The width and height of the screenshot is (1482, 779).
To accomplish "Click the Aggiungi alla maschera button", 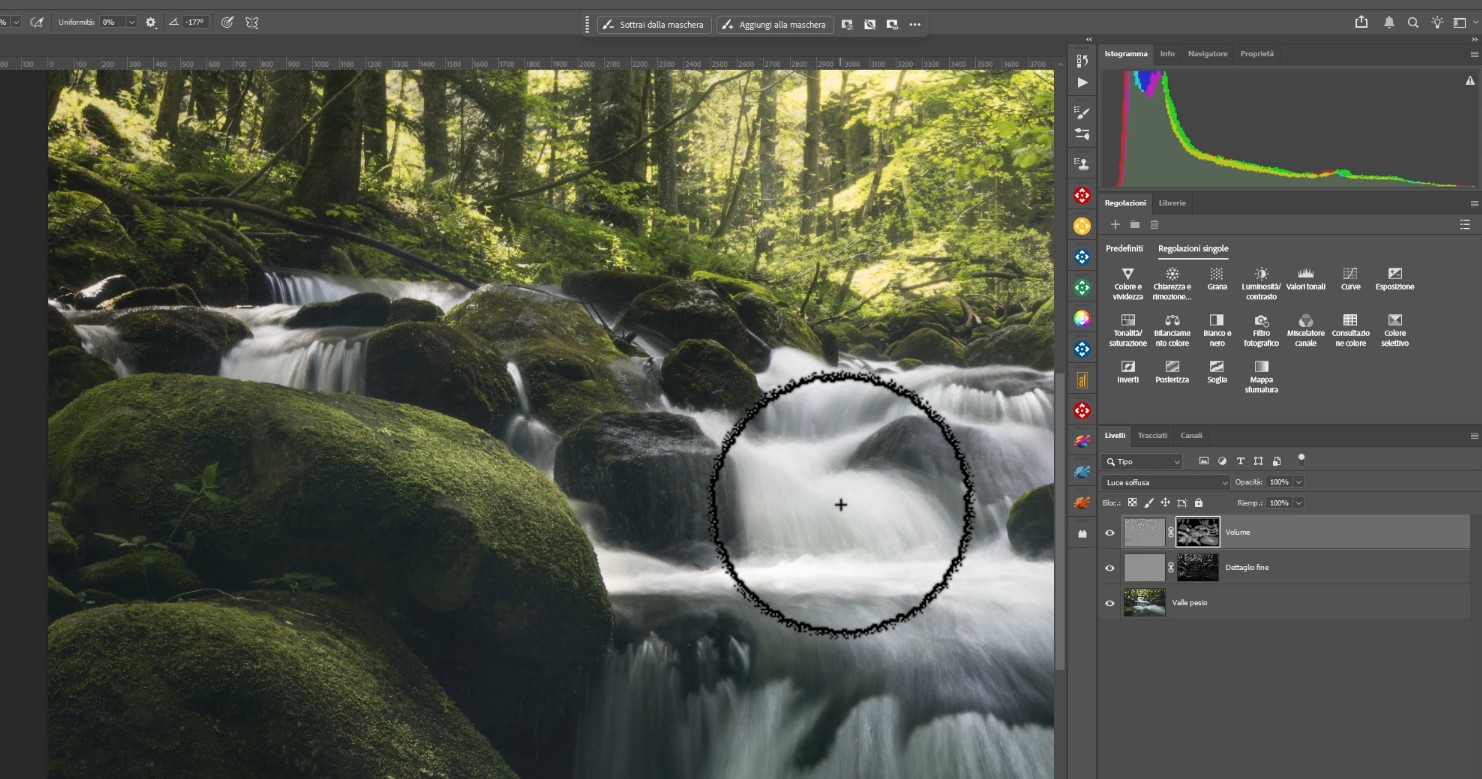I will click(773, 24).
